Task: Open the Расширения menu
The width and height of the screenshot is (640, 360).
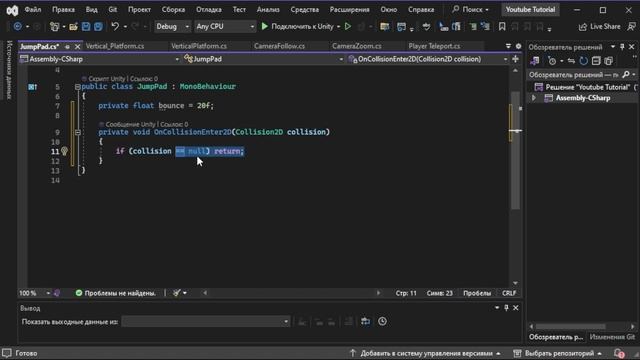Action: [349, 9]
